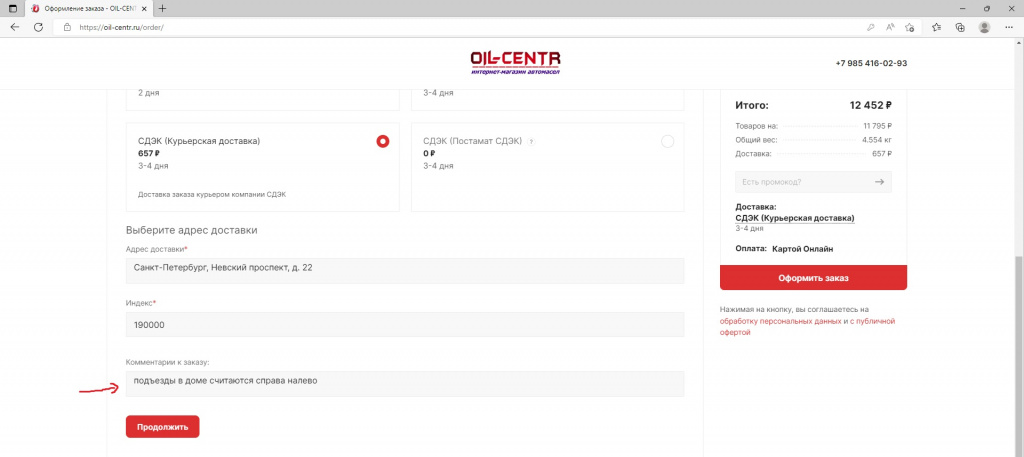Click the promo code apply arrow

pos(878,182)
